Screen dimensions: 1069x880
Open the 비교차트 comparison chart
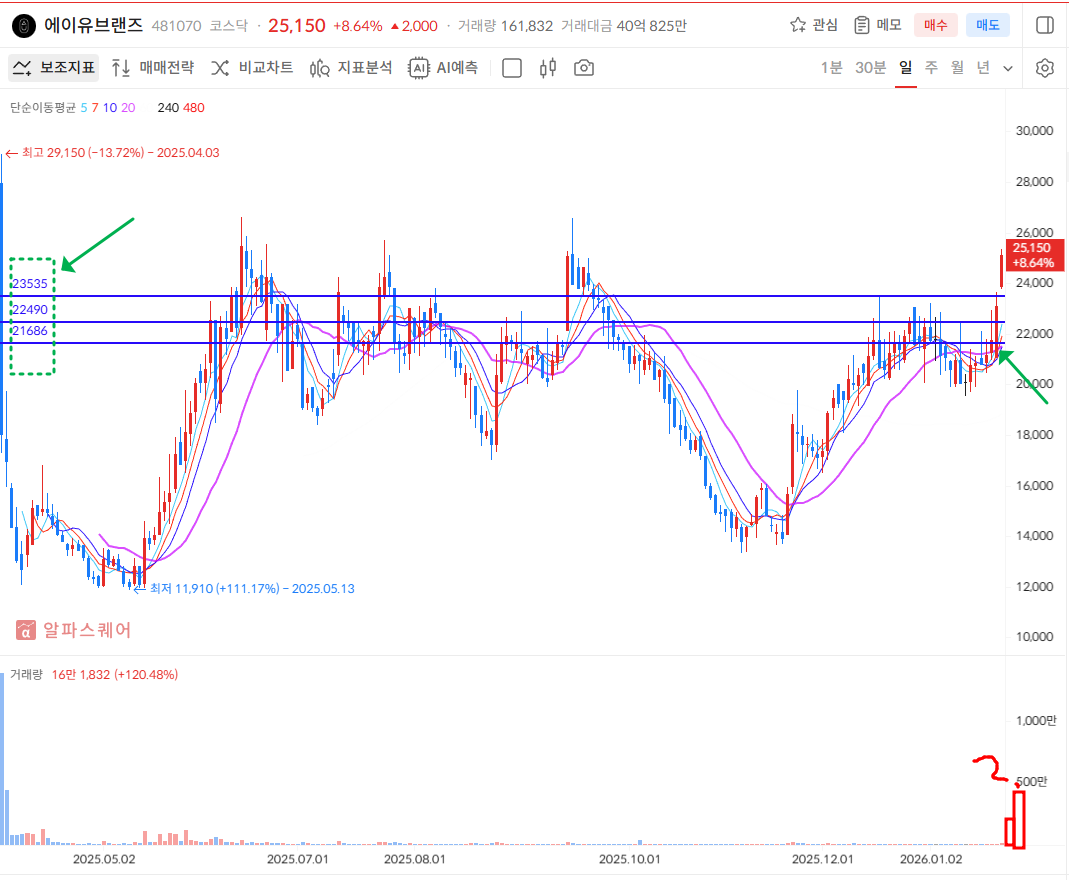click(252, 68)
